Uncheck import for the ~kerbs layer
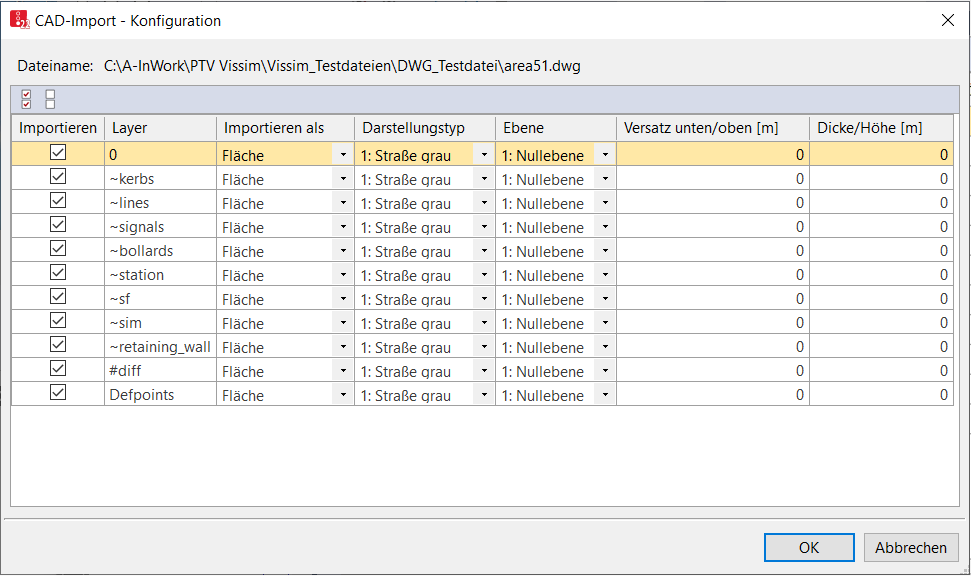 tap(58, 177)
